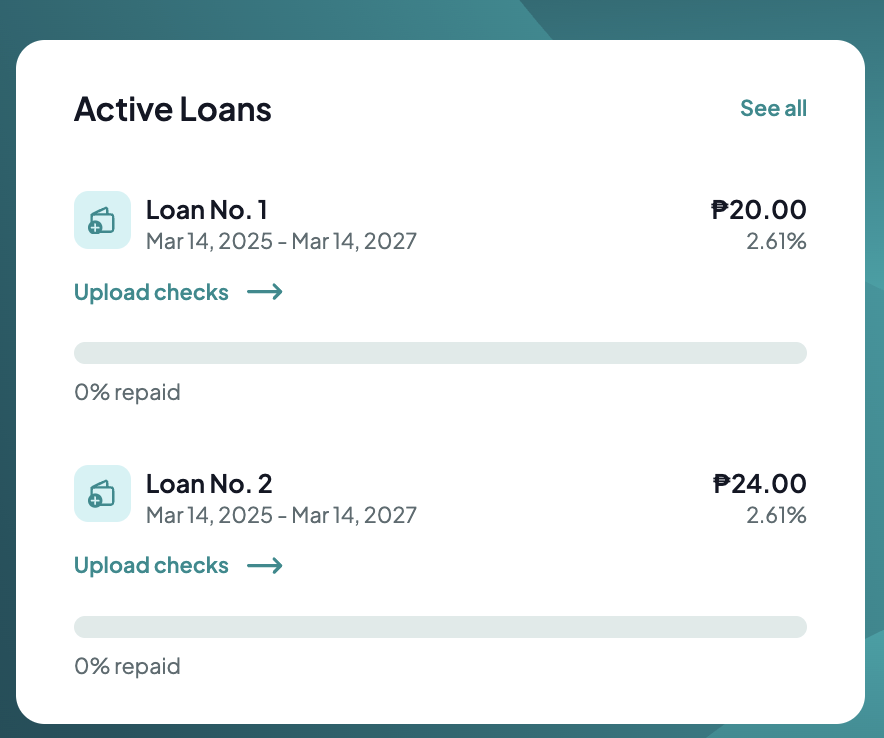Click the Loan No. 2 repayment progress bar
The image size is (884, 738).
point(440,626)
